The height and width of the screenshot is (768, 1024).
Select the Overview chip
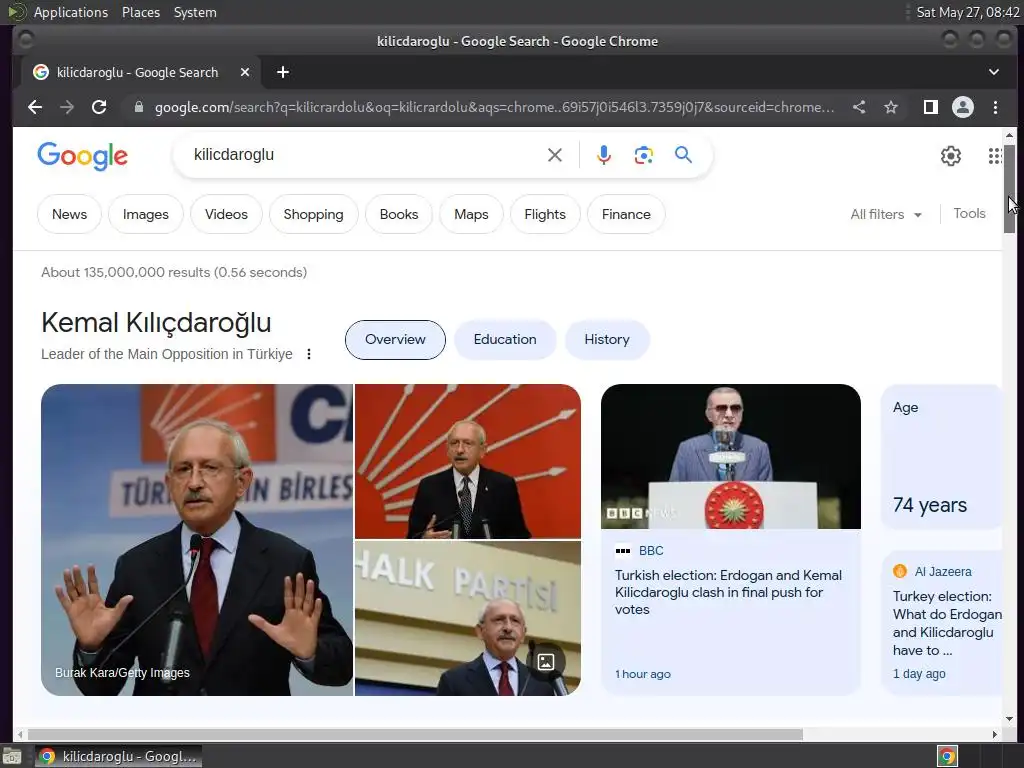(x=395, y=340)
